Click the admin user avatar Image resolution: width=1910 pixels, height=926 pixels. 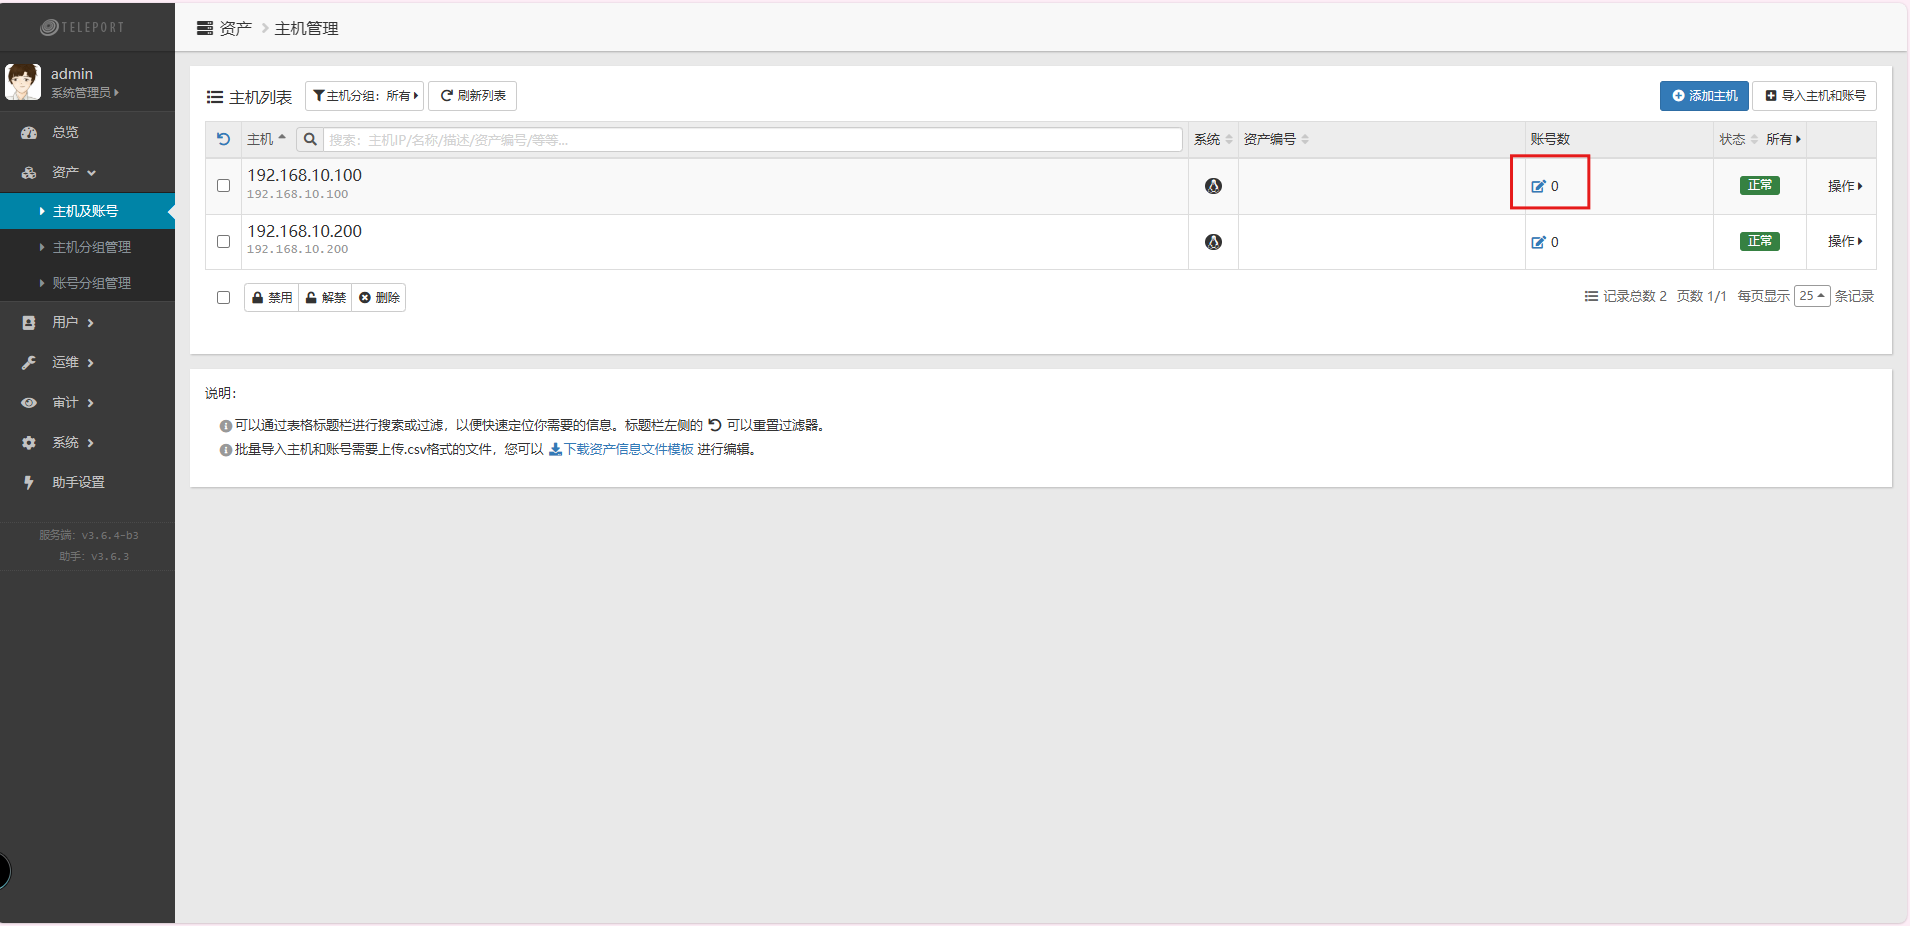click(x=23, y=82)
